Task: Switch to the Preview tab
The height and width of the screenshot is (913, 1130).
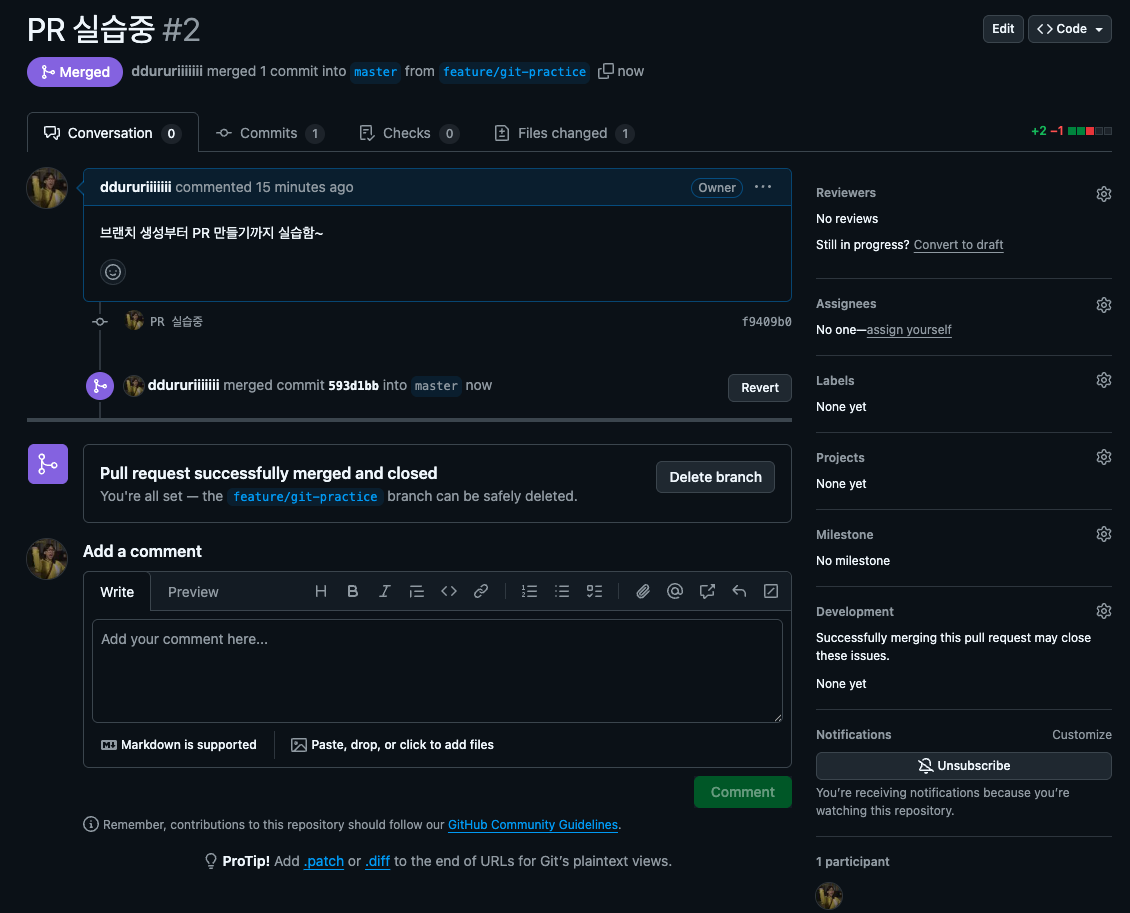Action: pos(193,592)
